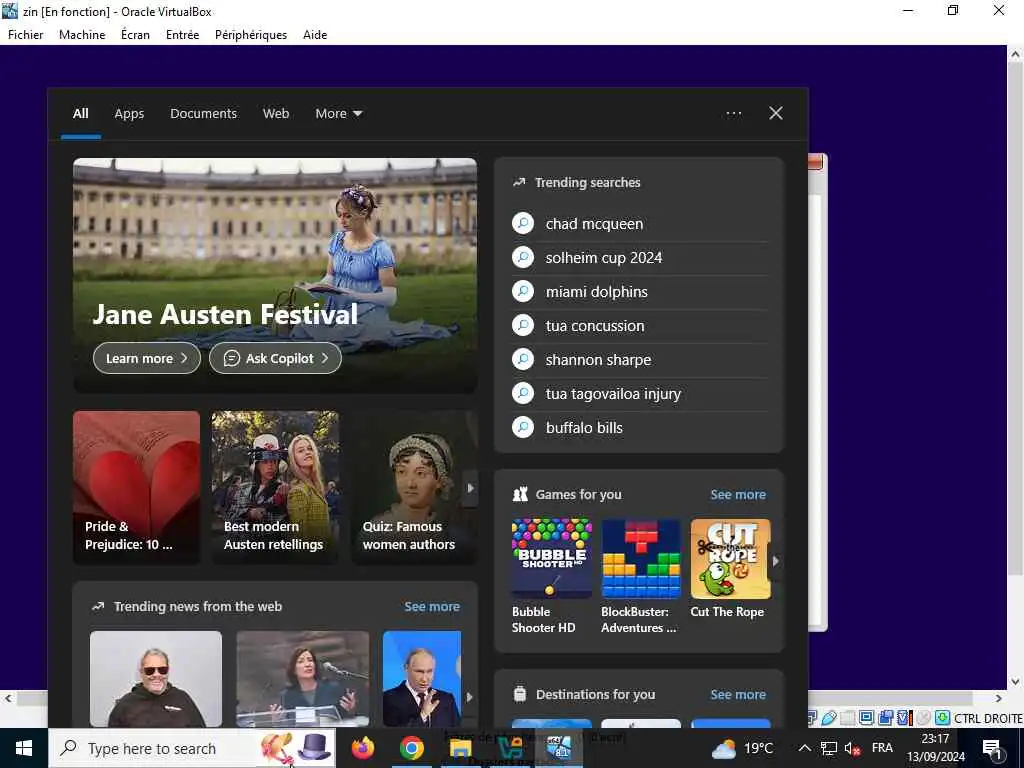Search trending term miami dolphins
Image resolution: width=1024 pixels, height=768 pixels.
pos(597,292)
